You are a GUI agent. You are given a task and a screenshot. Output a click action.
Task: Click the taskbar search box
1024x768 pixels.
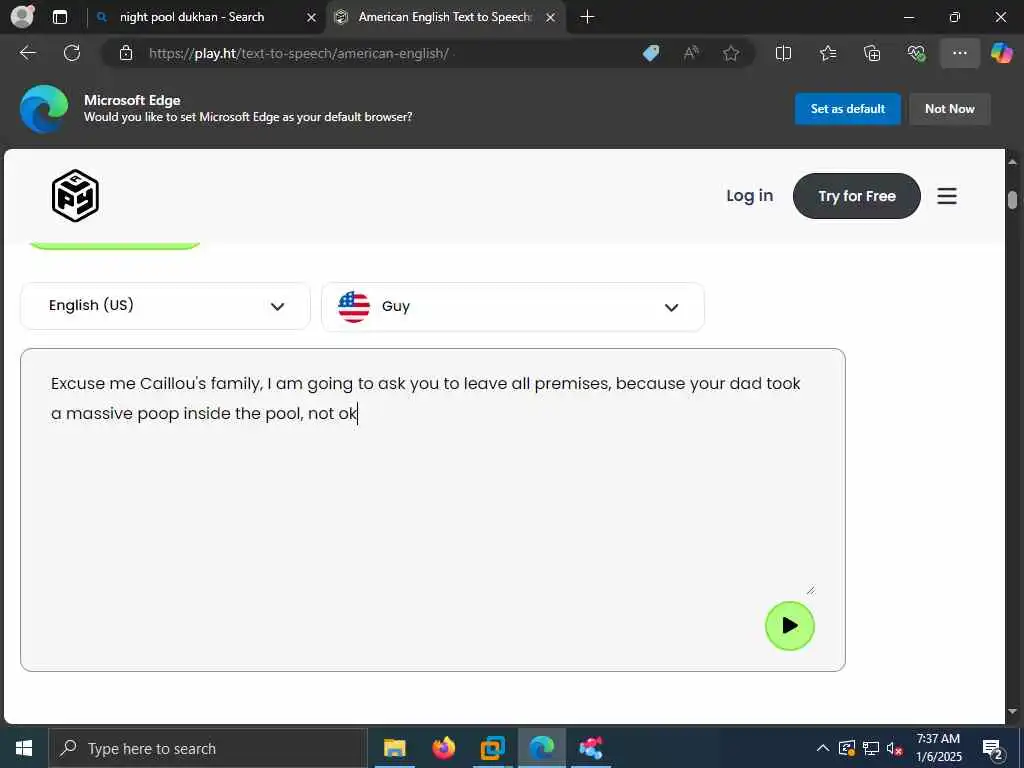(x=208, y=748)
